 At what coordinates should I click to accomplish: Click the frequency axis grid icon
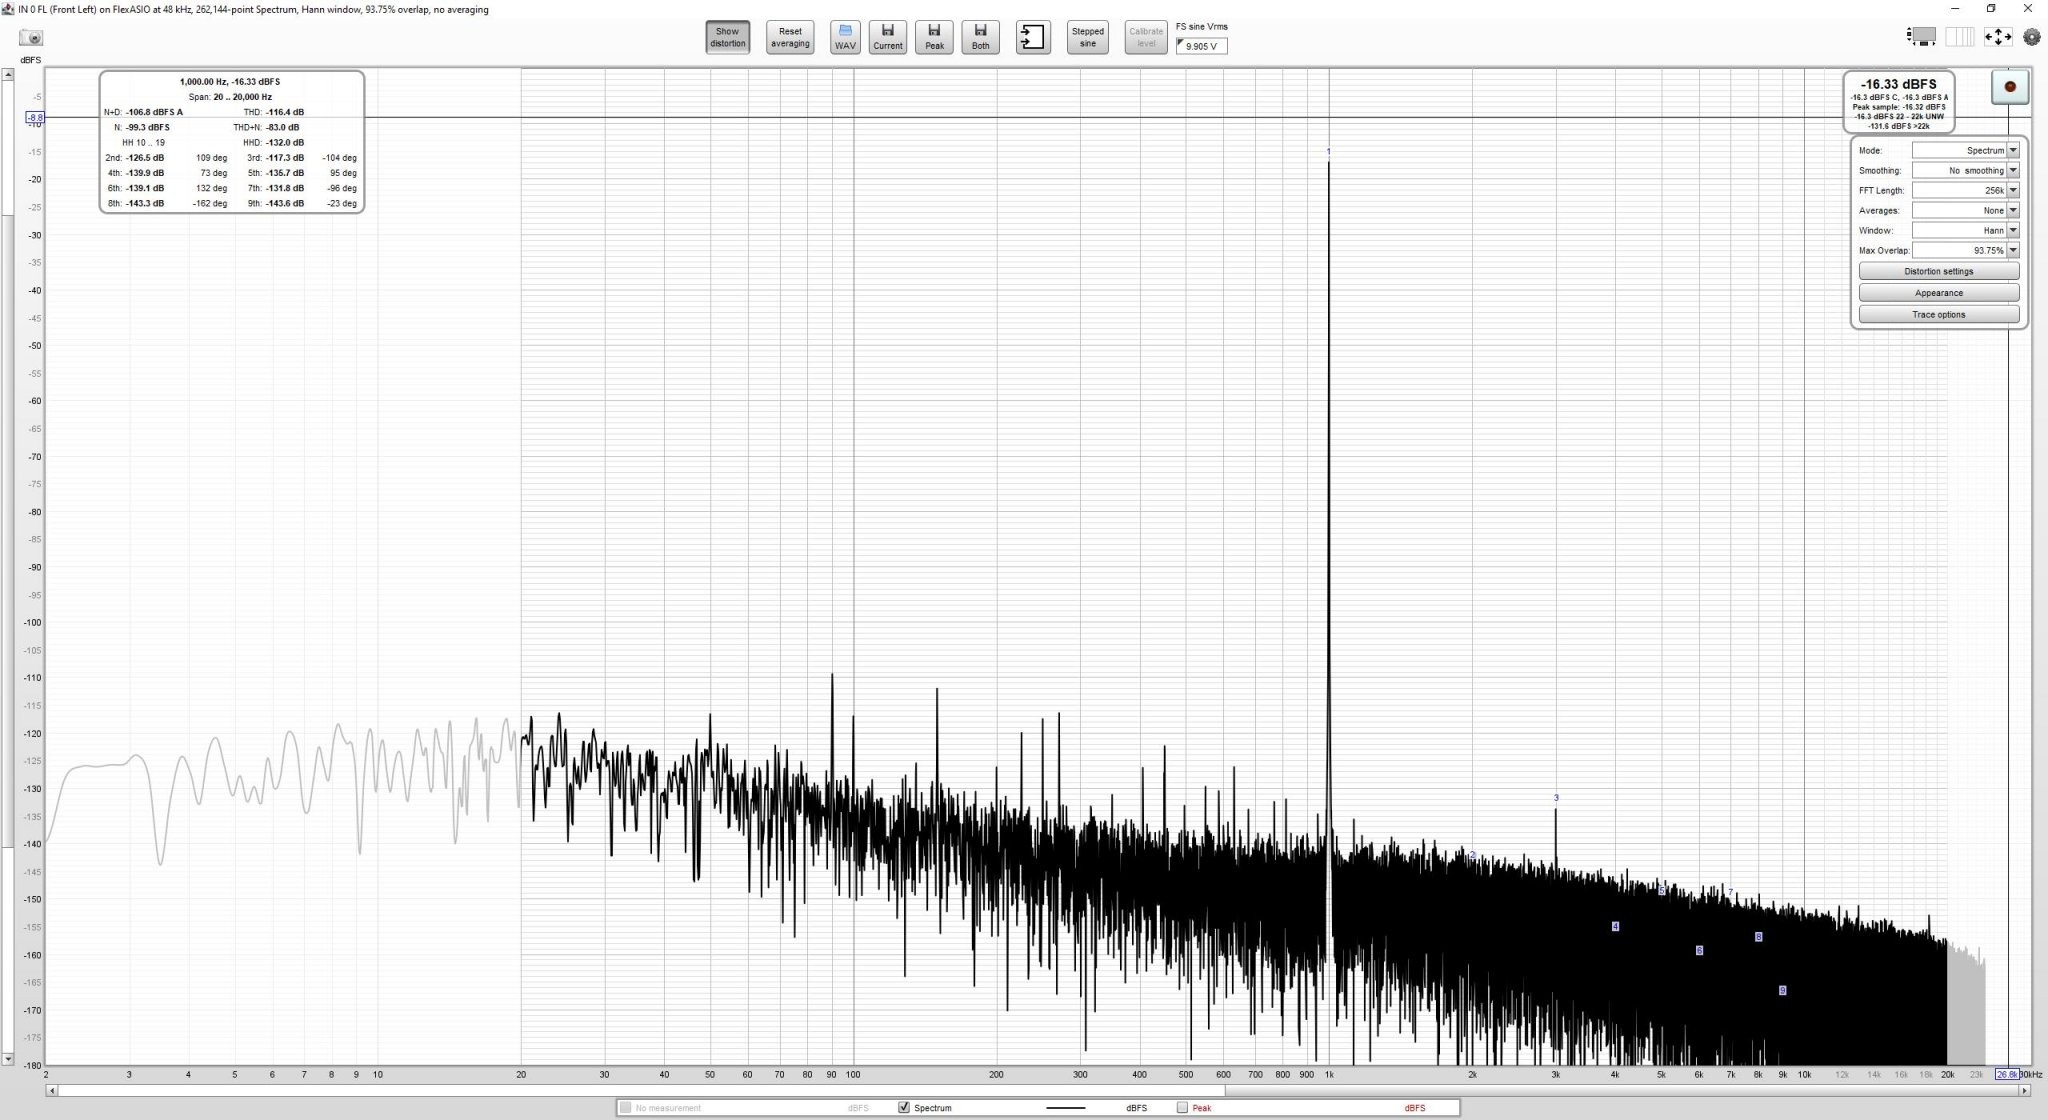tap(1960, 37)
